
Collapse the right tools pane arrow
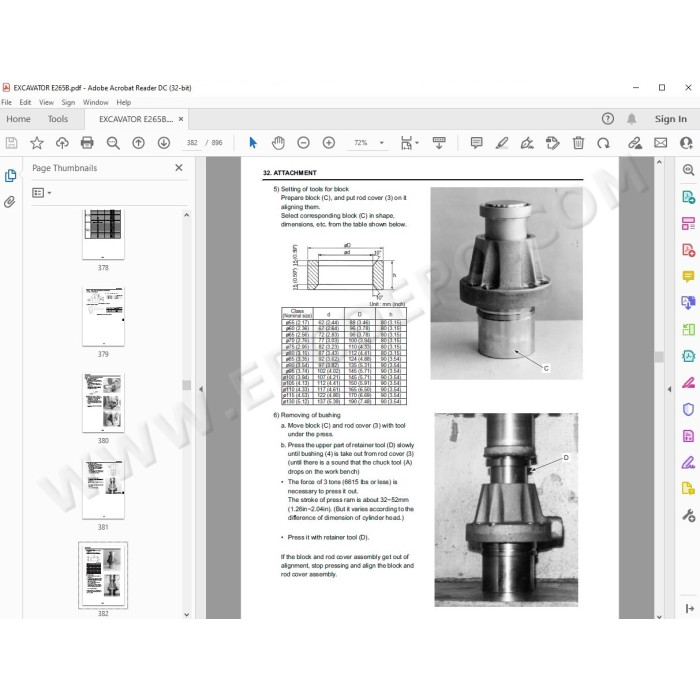coord(669,389)
